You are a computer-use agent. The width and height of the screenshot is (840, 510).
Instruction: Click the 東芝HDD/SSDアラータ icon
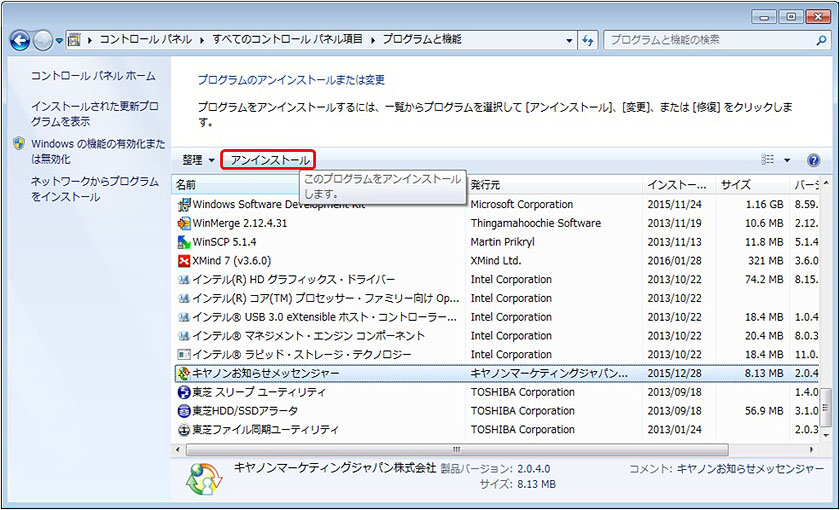(x=183, y=411)
